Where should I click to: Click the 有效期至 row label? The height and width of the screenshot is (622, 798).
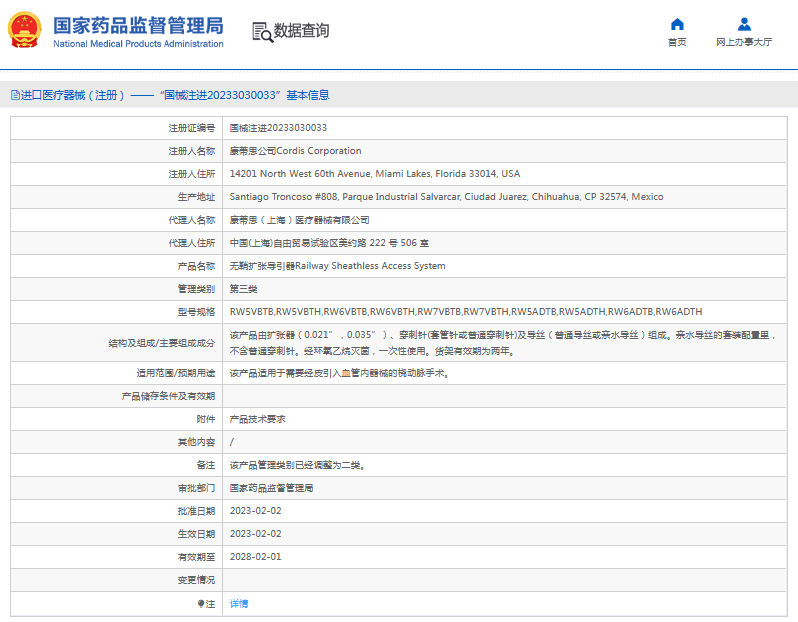(x=196, y=556)
